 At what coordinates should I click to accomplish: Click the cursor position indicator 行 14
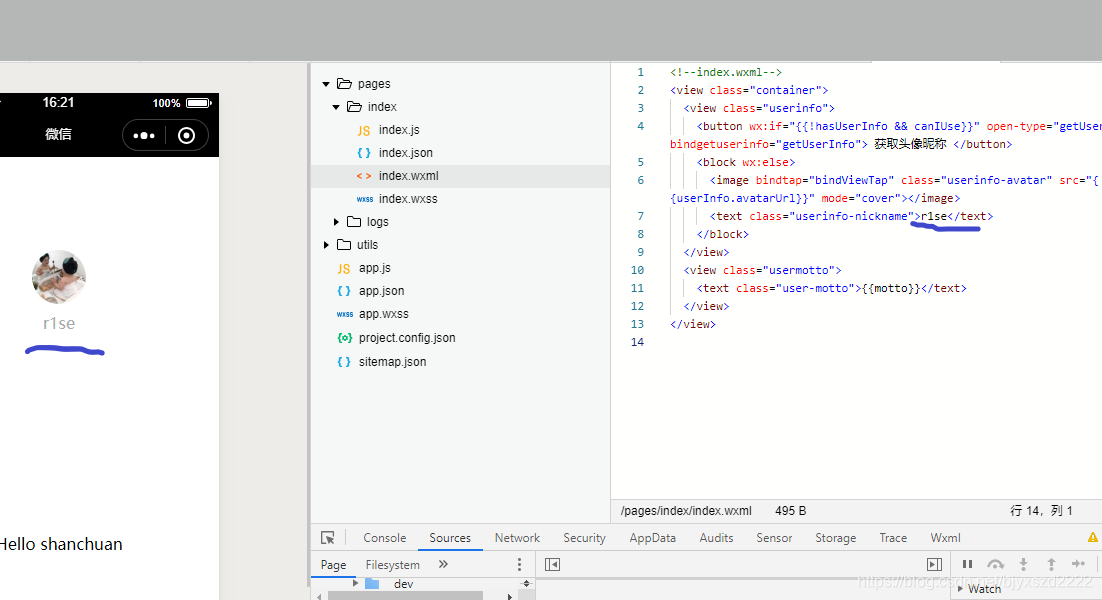pyautogui.click(x=1041, y=511)
